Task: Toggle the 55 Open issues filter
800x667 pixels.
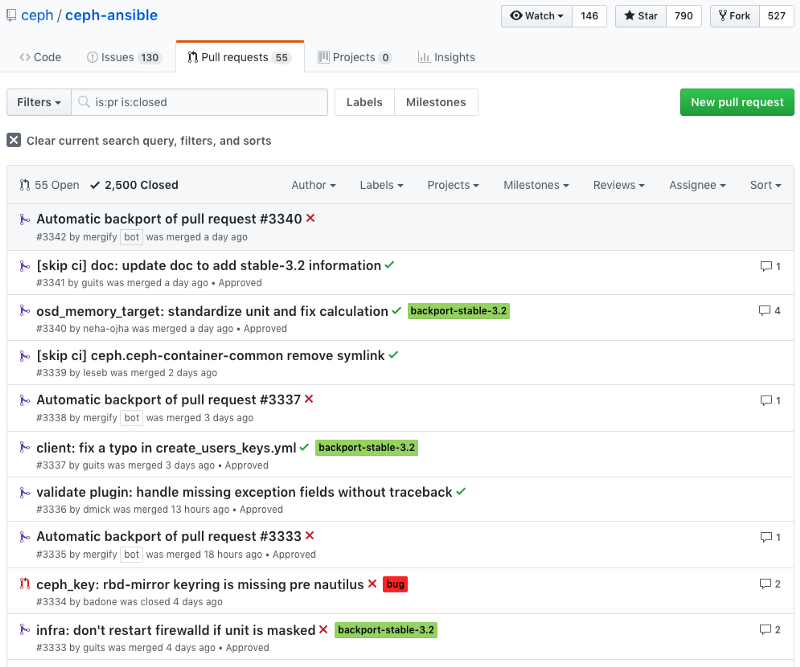Action: pos(49,184)
